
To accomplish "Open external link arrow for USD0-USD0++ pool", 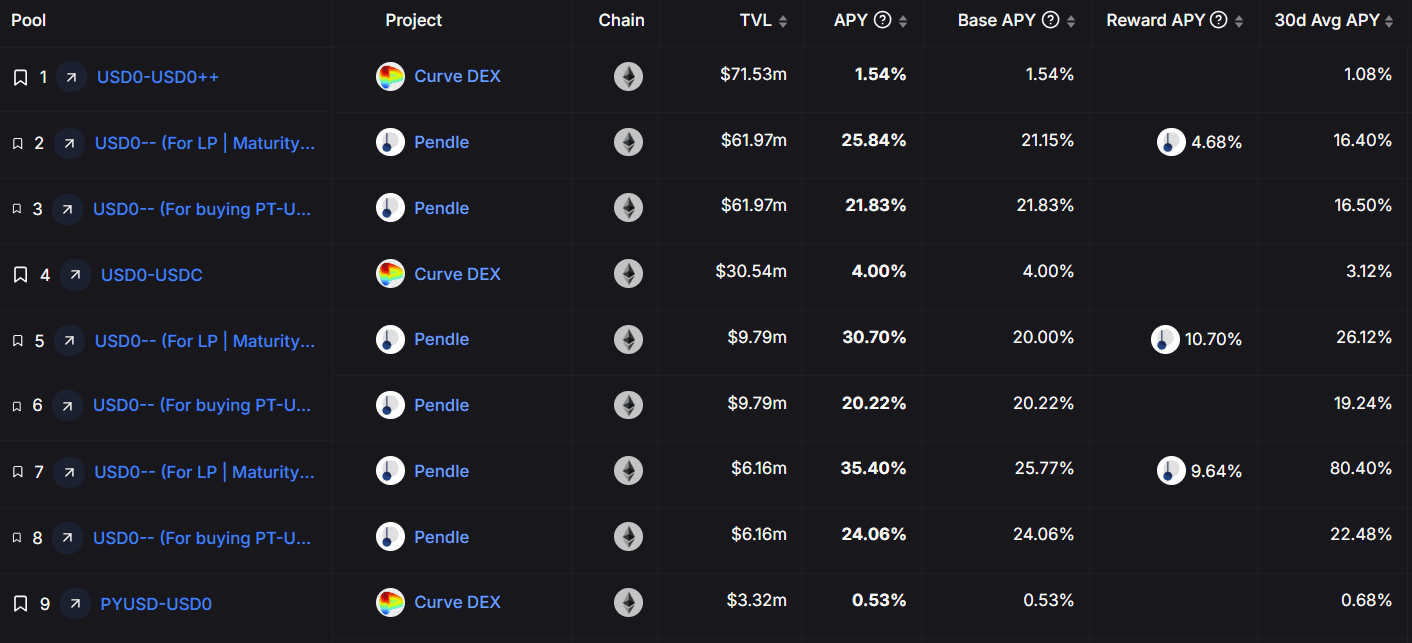I will click(x=71, y=77).
